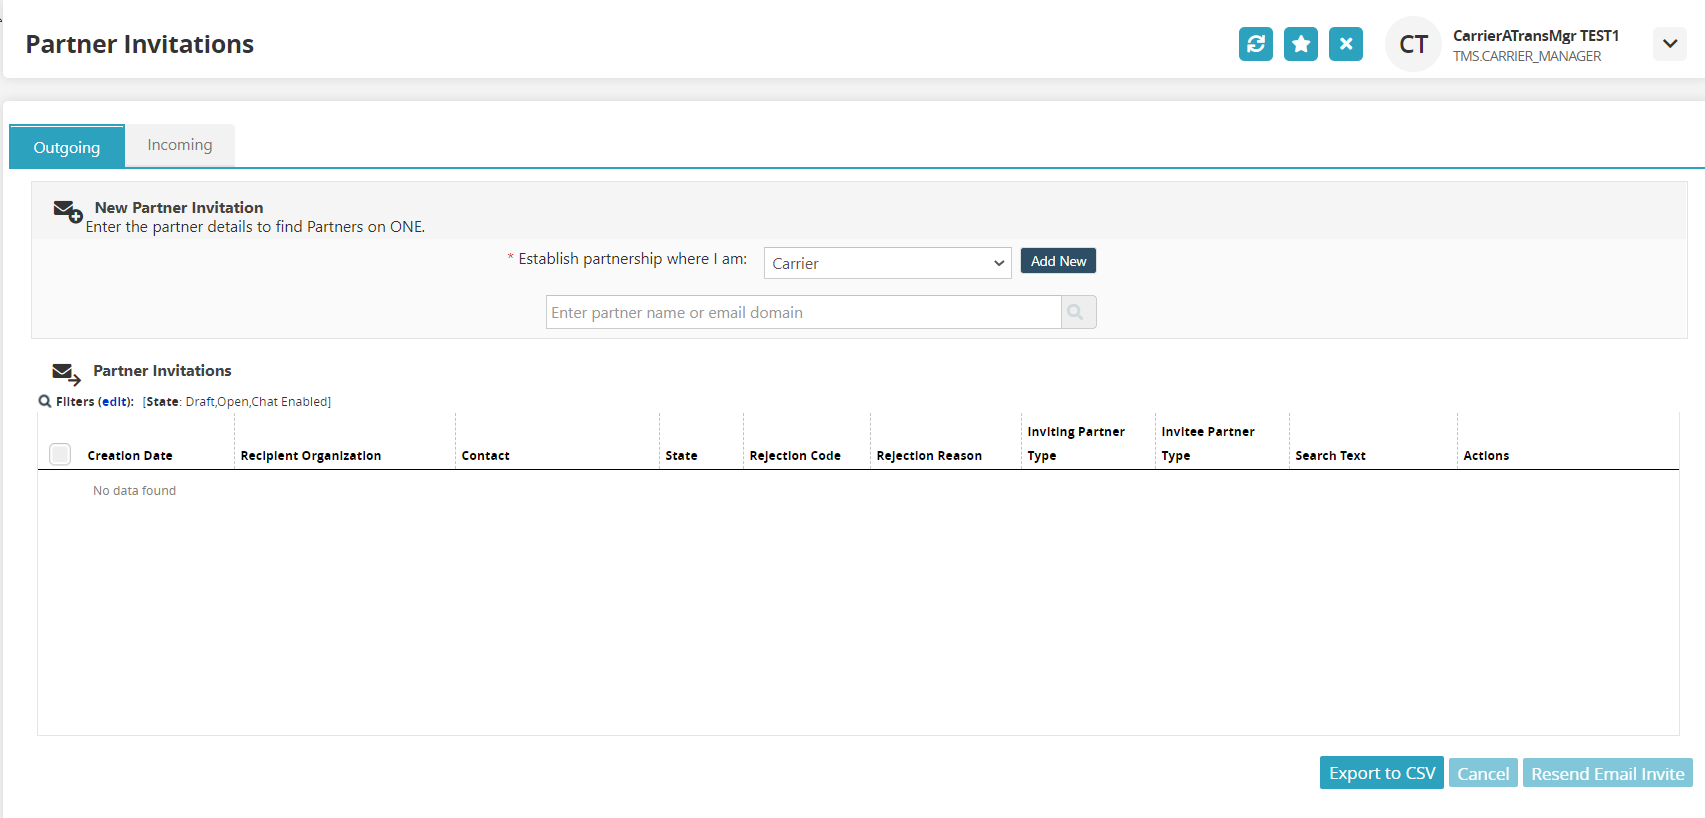The height and width of the screenshot is (818, 1705).
Task: Click the edit filters link
Action: tap(115, 401)
